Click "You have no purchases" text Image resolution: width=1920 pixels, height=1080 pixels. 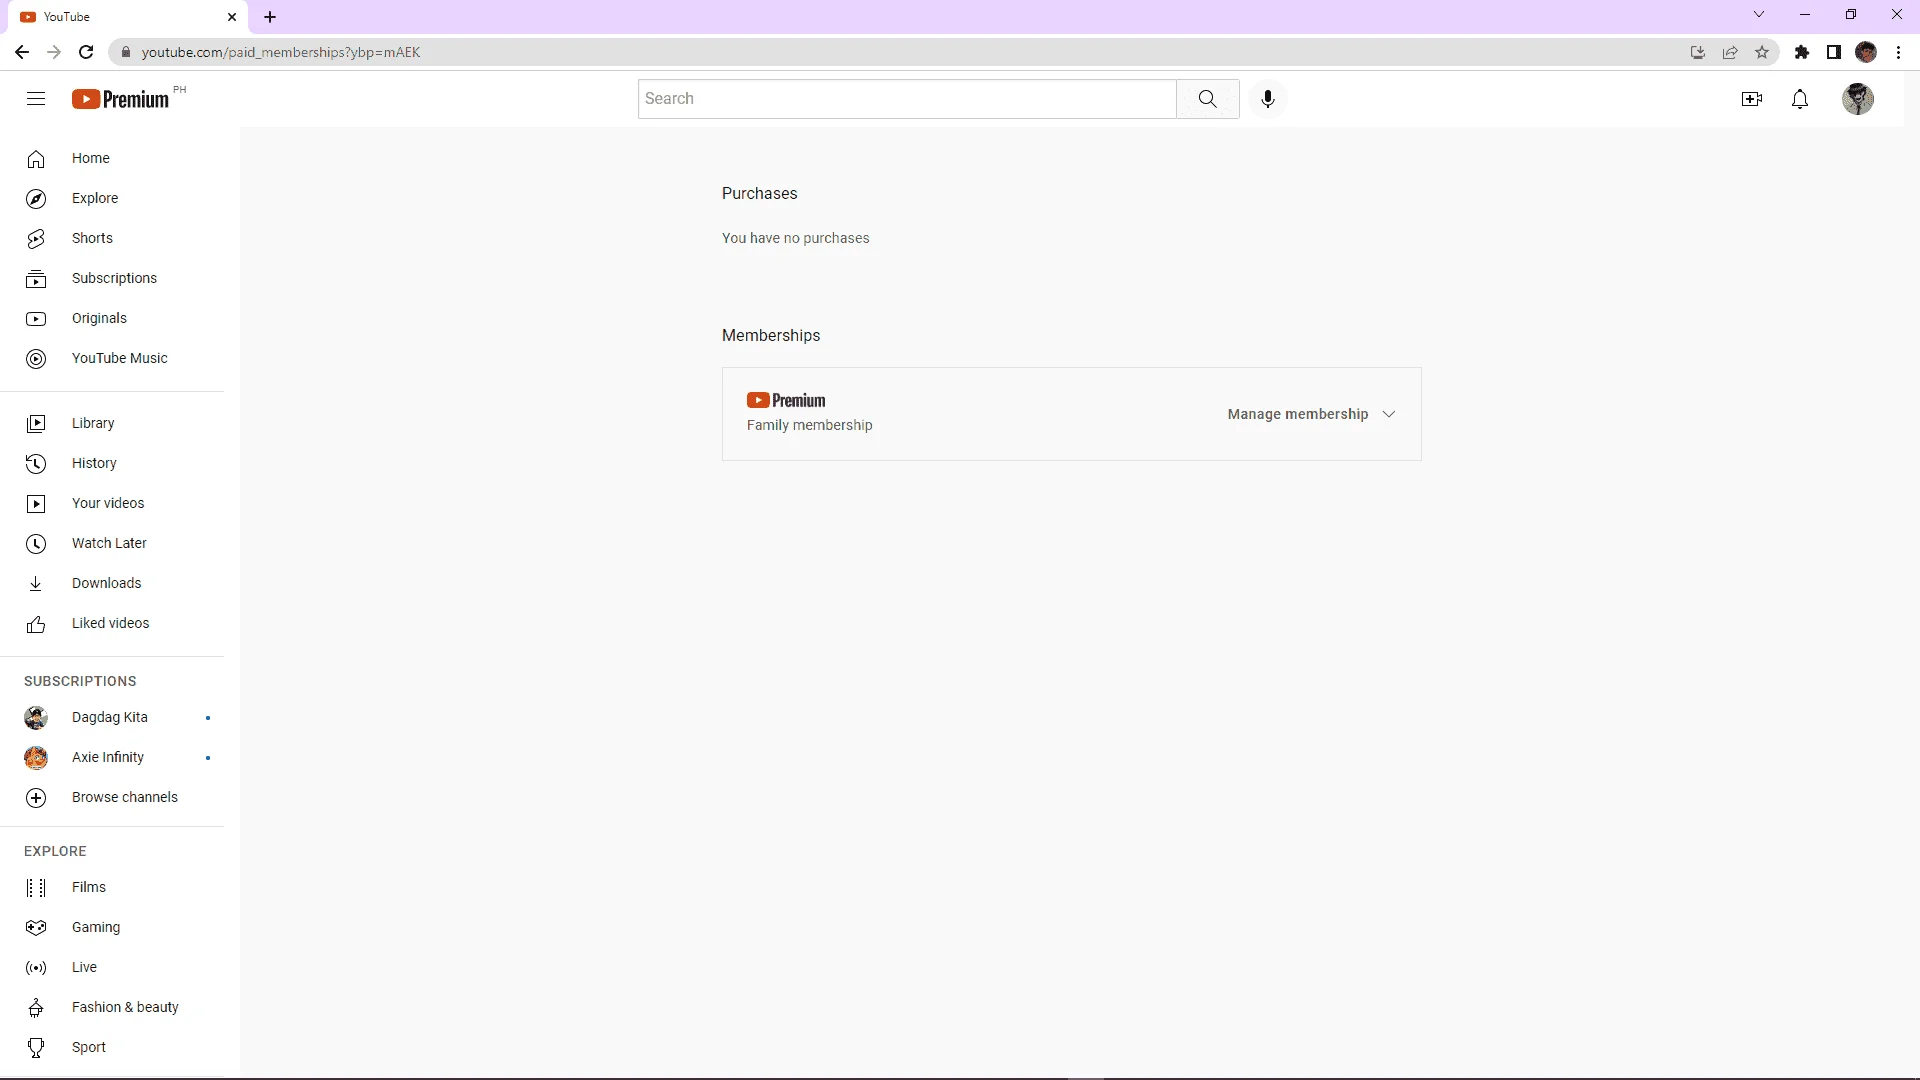796,238
